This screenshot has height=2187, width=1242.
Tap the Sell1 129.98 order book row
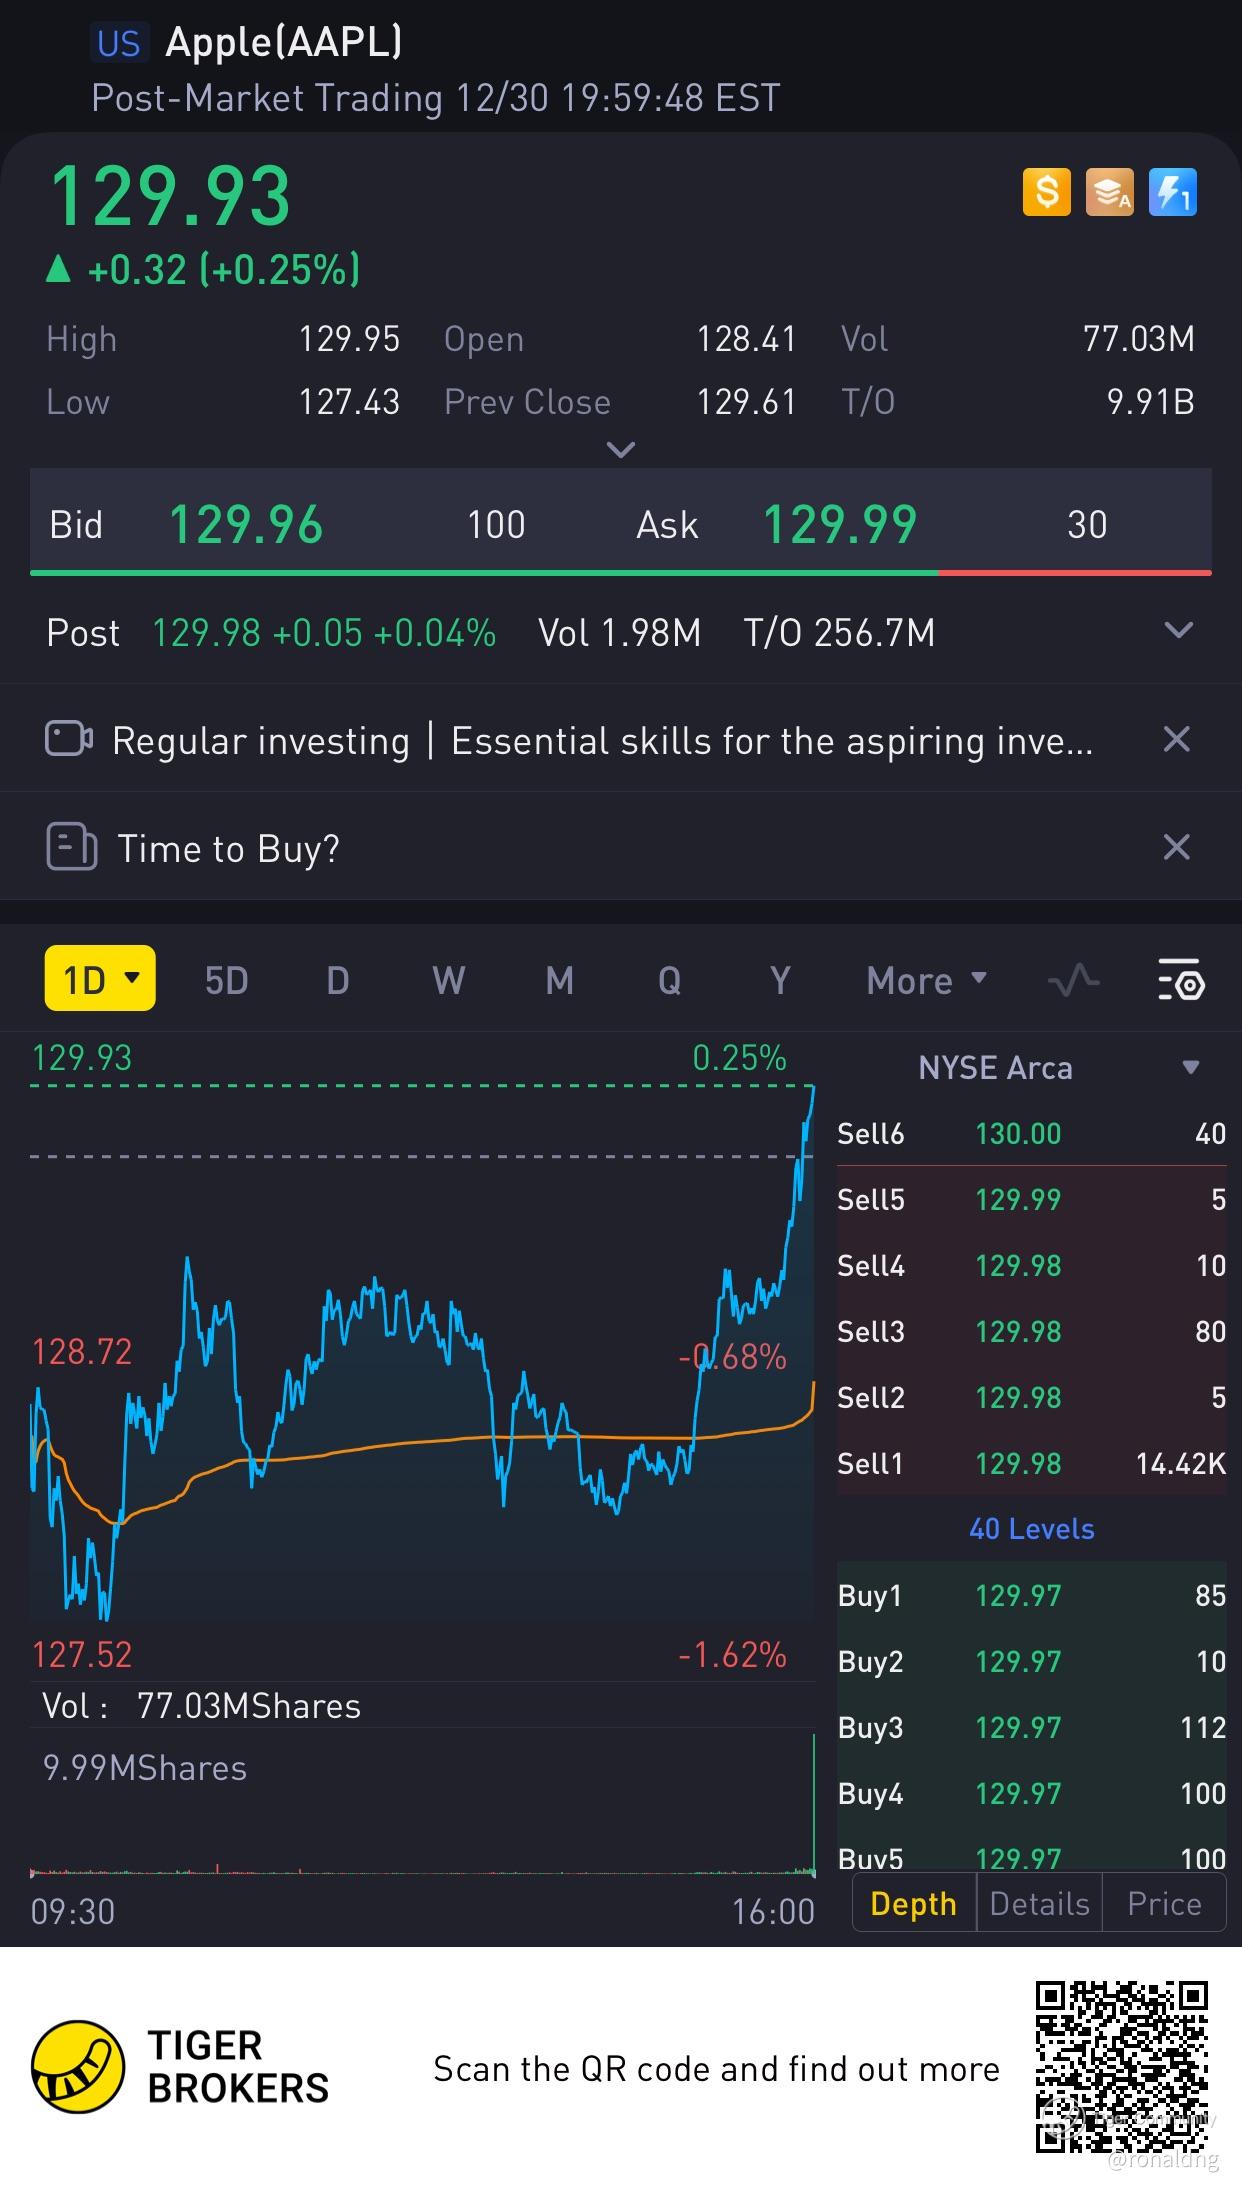(1031, 1463)
